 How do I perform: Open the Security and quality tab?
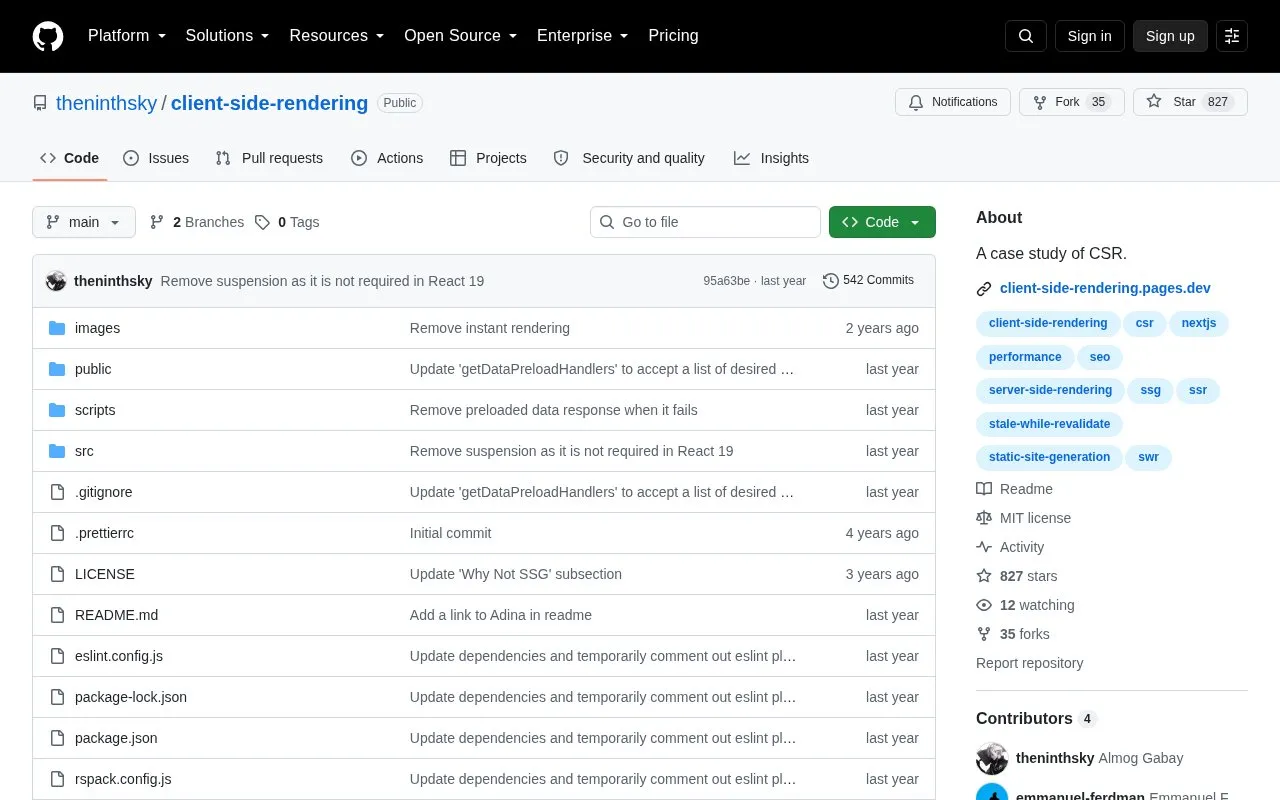[x=629, y=158]
